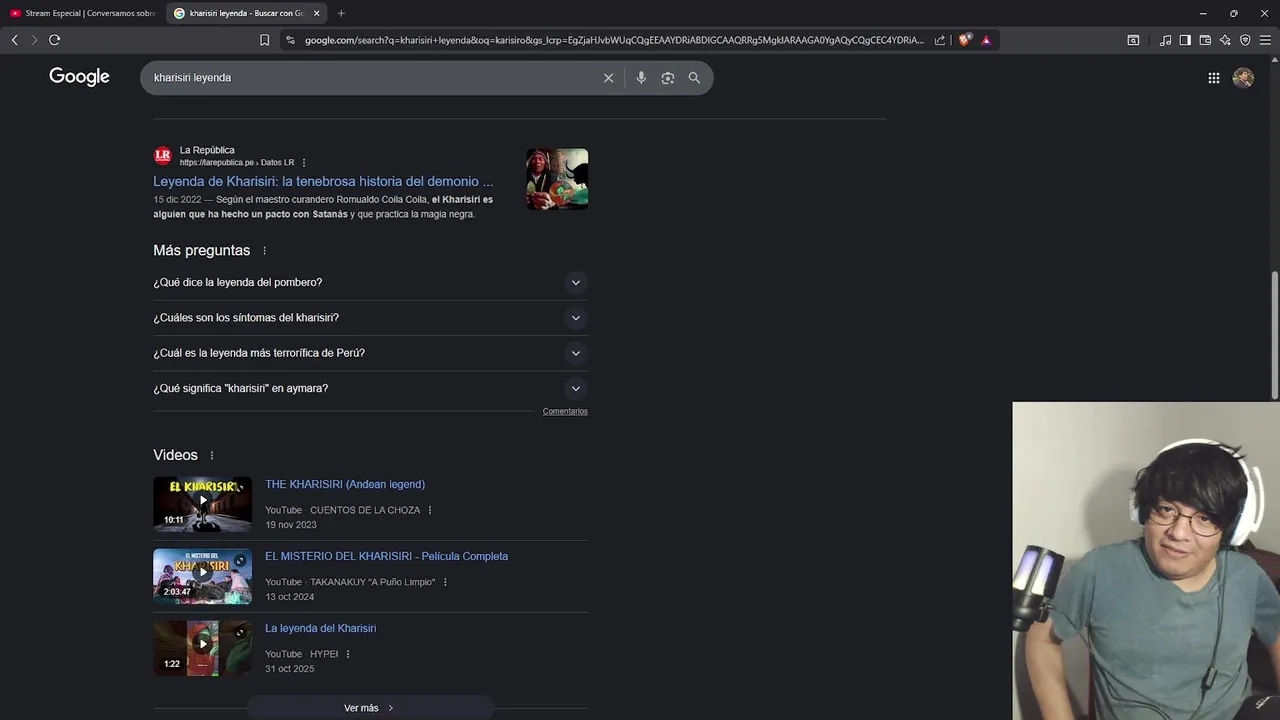The width and height of the screenshot is (1280, 720).
Task: Open options dots beside Videos heading
Action: (x=211, y=456)
